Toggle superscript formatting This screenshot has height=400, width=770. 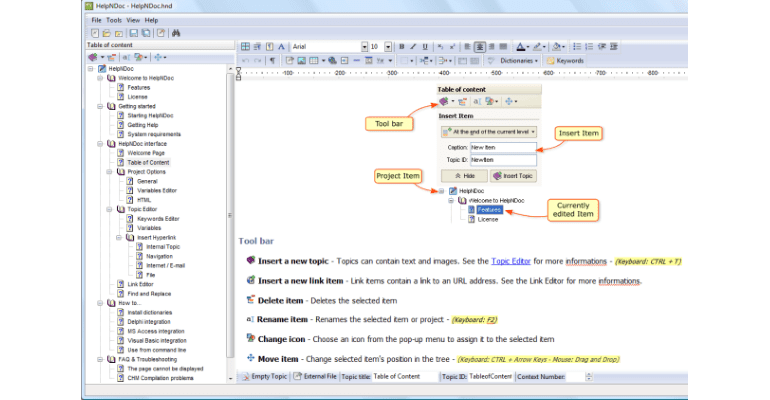click(452, 47)
